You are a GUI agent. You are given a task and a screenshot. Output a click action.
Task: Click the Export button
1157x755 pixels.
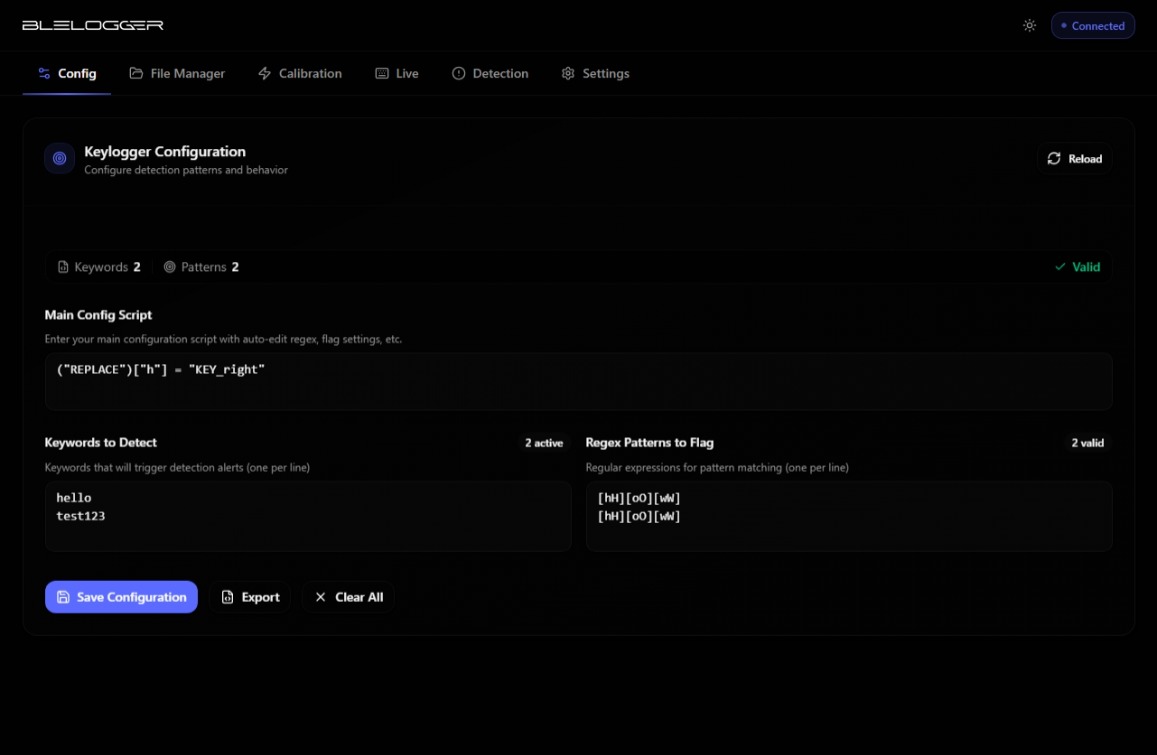pyautogui.click(x=250, y=597)
